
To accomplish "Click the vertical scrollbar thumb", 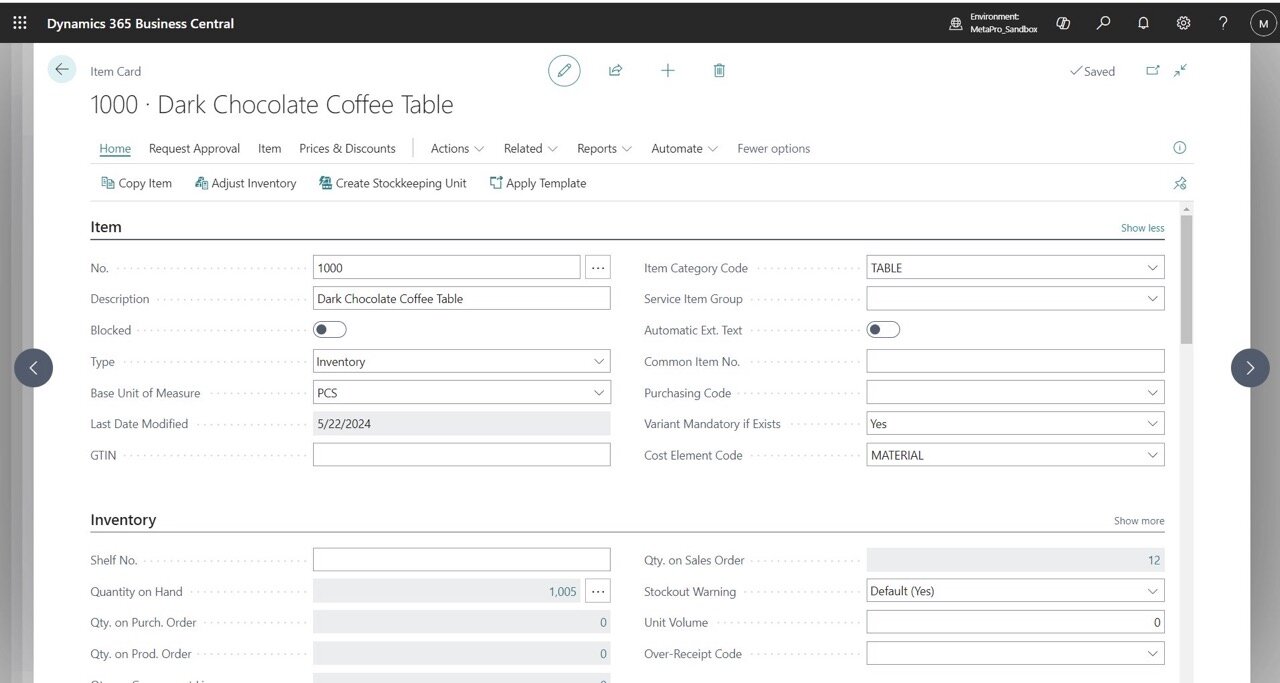I will click(1187, 280).
